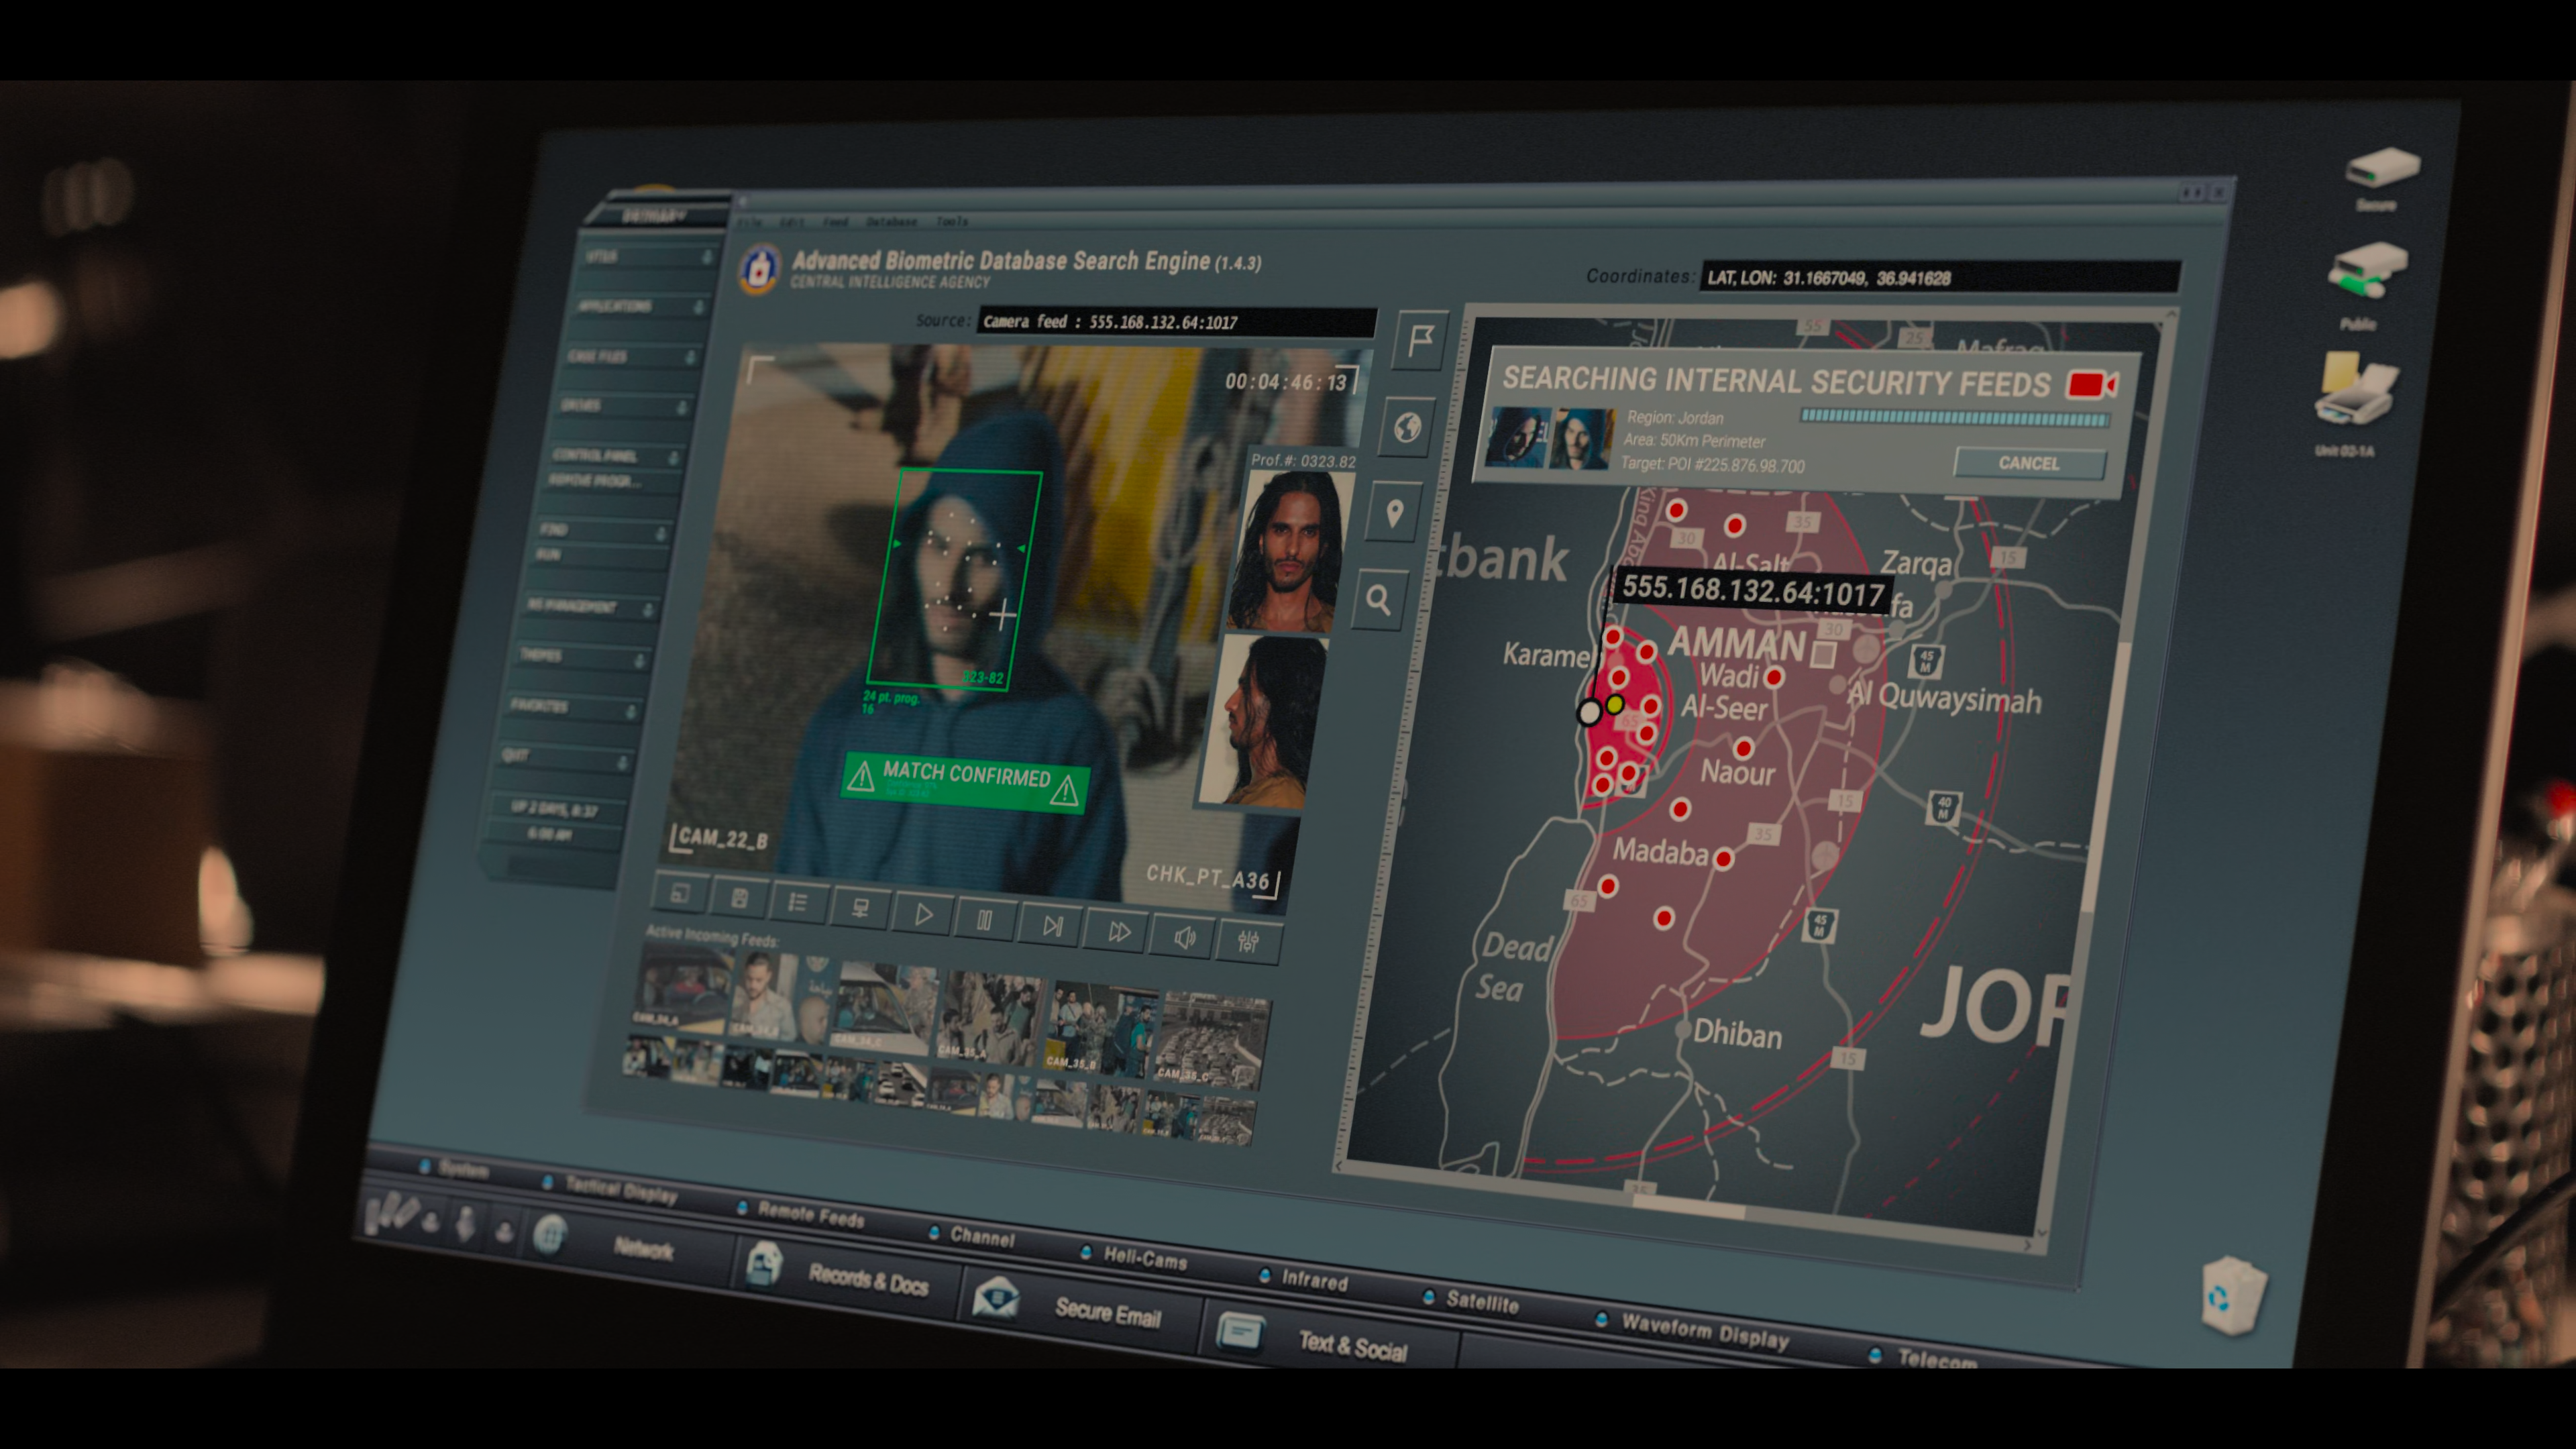
Task: Expand the Case Files sidebar dropdown
Action: click(x=690, y=357)
